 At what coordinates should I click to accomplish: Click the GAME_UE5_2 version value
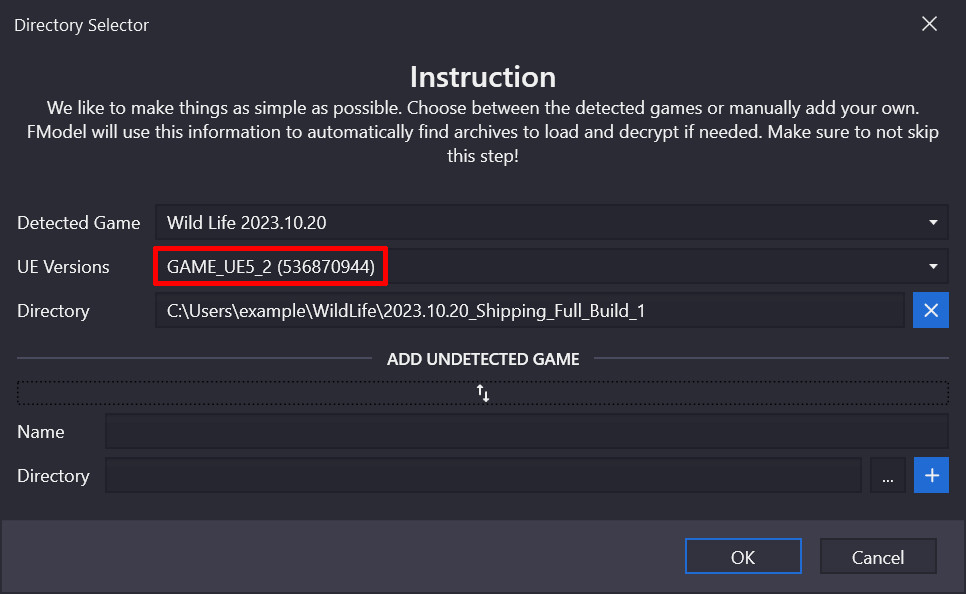pyautogui.click(x=271, y=267)
